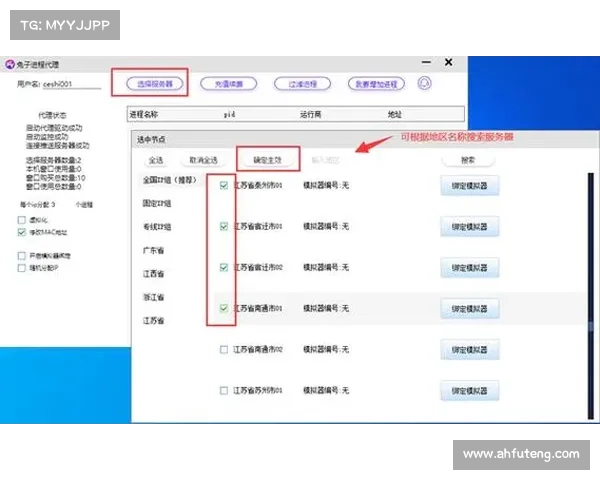Check node 江苏省南通市02
Viewport: 600px width, 480px height.
click(x=224, y=349)
